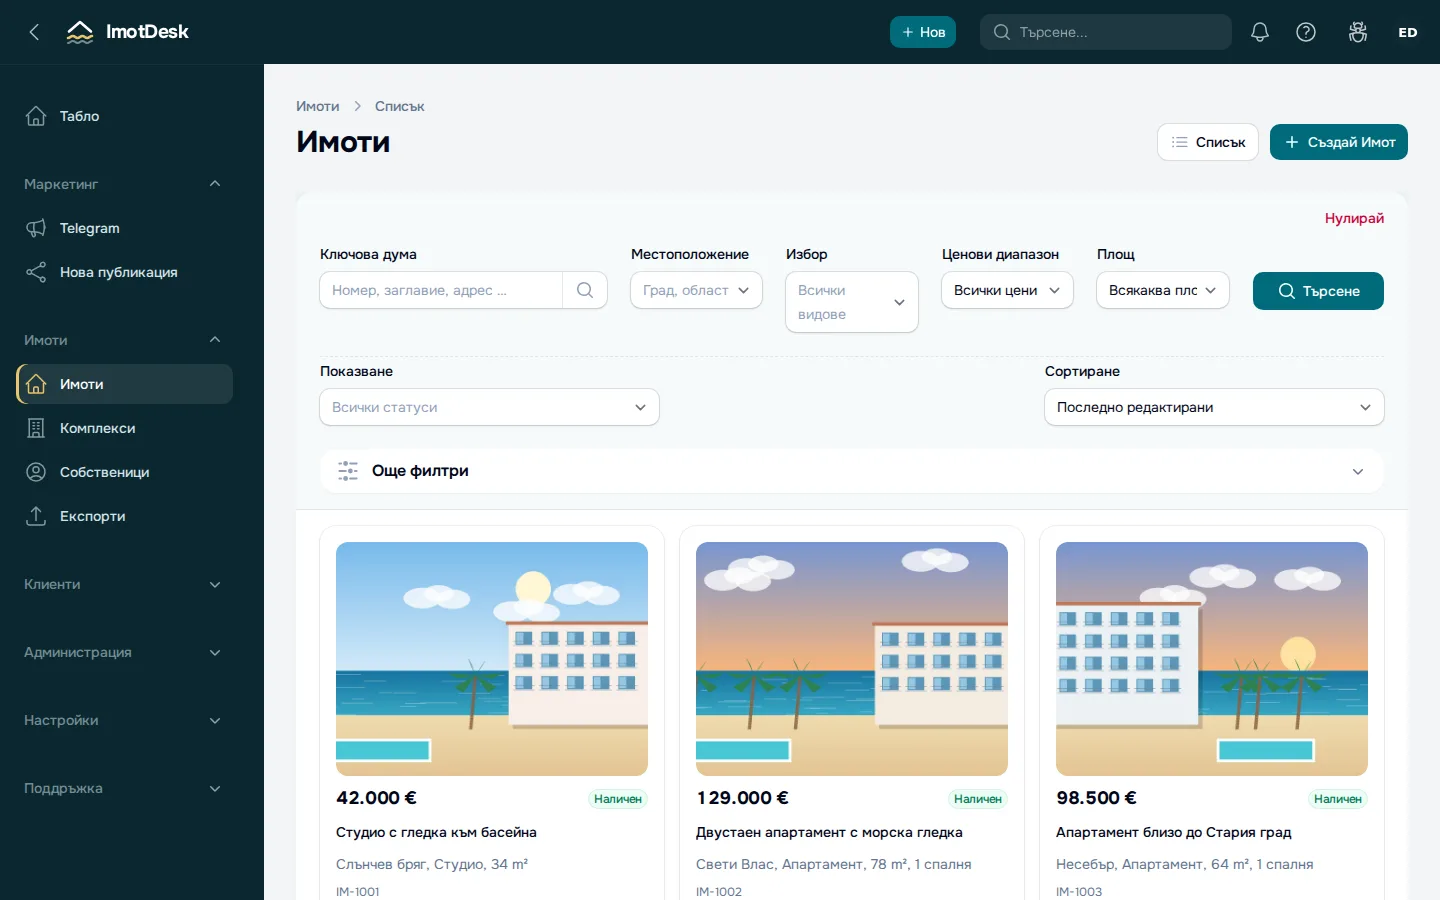1440x900 pixels.
Task: Click title Студио с гледка към басейна
Action: point(436,832)
